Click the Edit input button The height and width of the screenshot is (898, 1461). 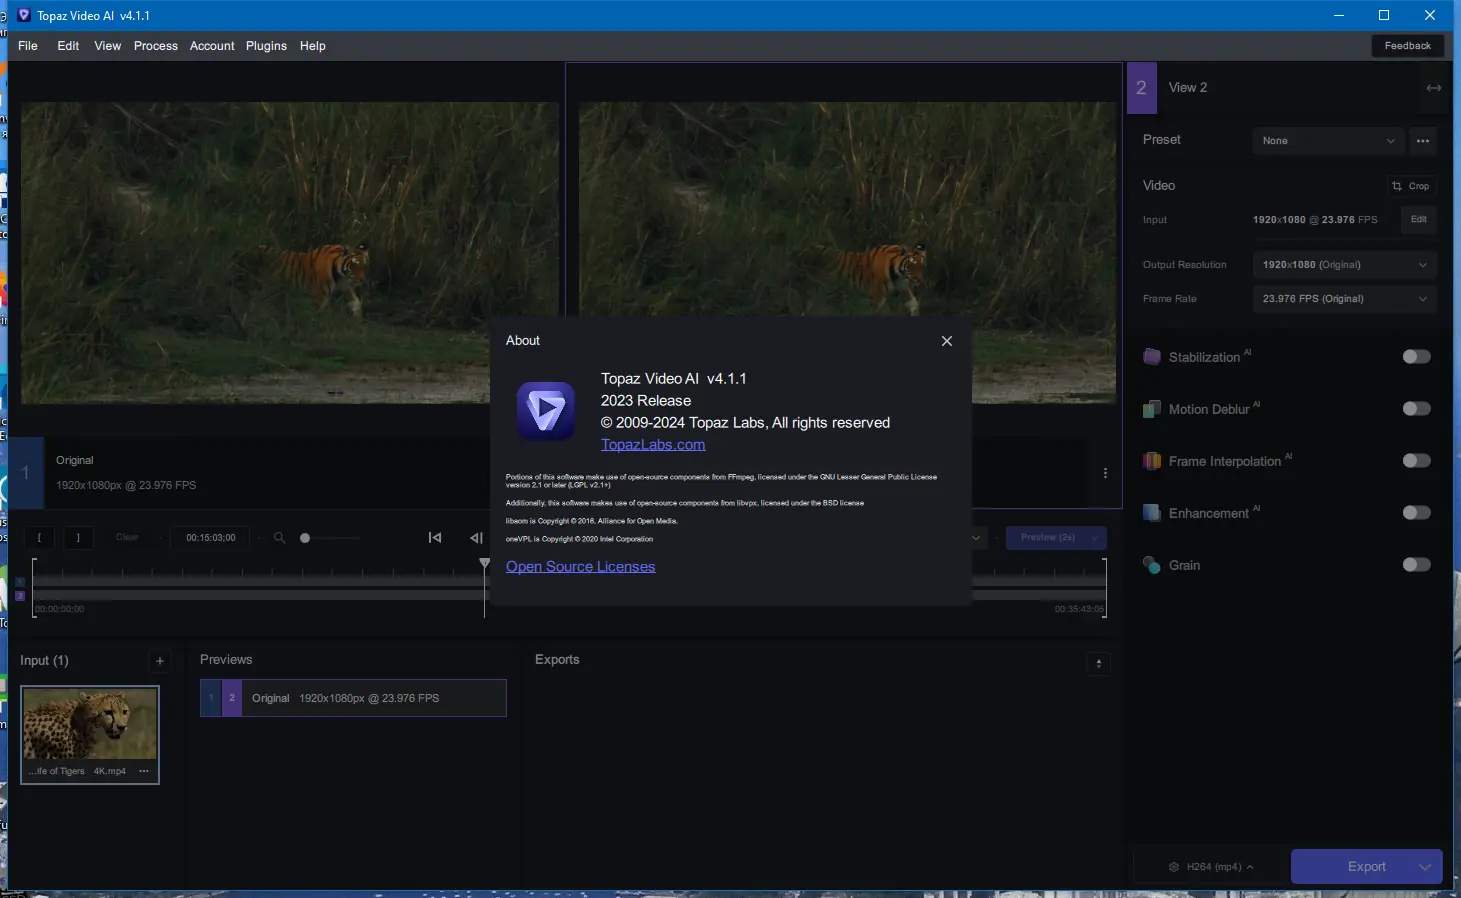[x=1419, y=220]
